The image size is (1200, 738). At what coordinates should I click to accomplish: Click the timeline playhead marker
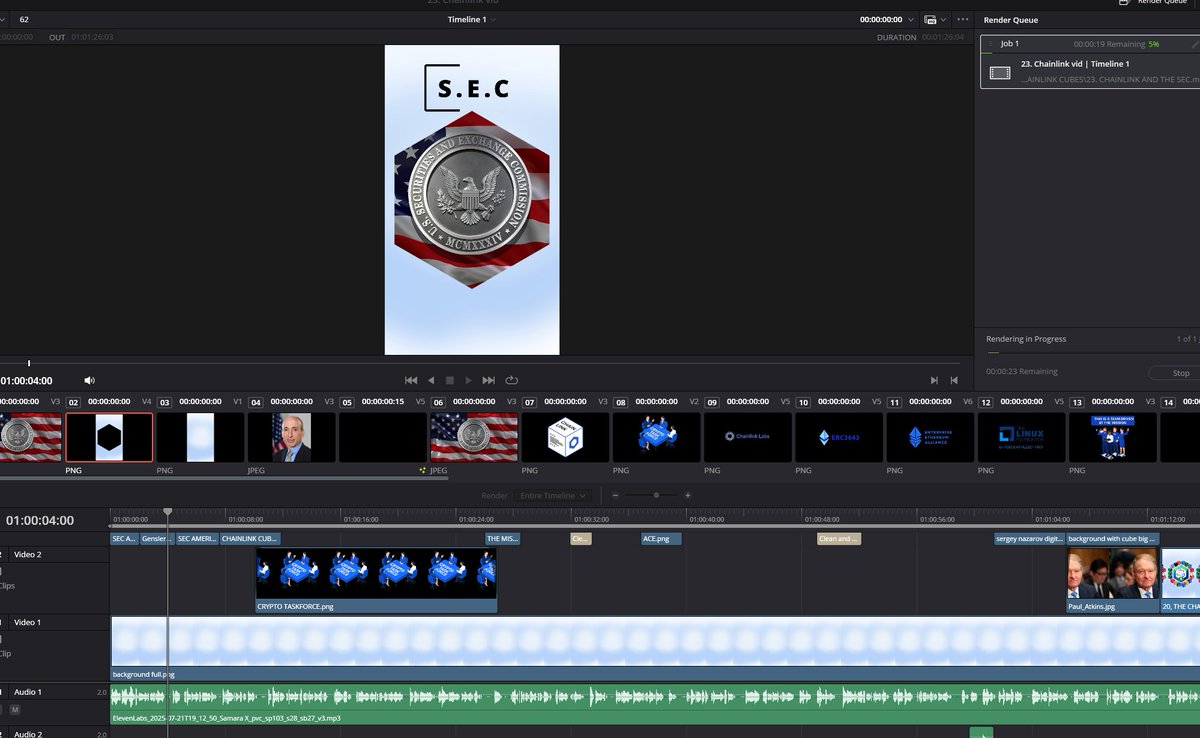click(x=168, y=512)
